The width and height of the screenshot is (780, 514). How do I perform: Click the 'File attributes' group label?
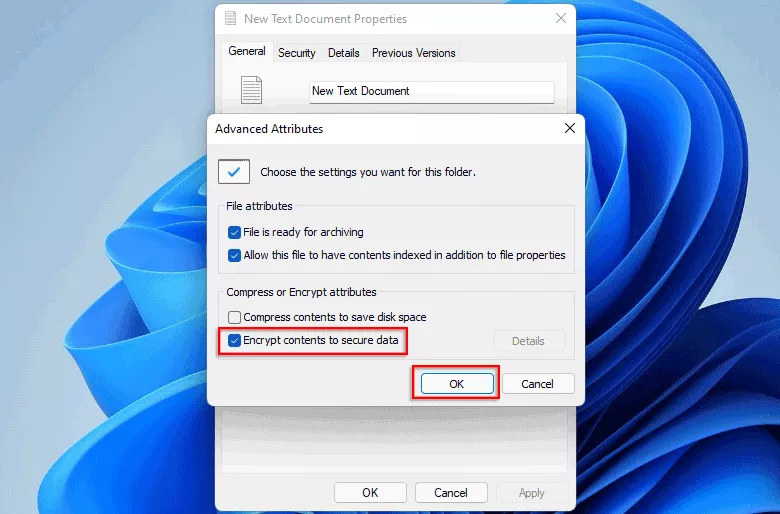(x=259, y=206)
